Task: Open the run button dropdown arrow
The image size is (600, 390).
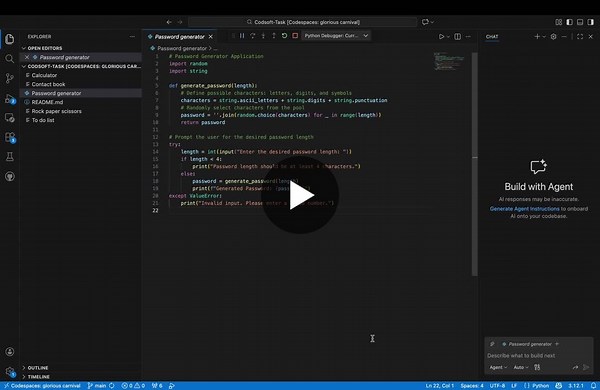Action: tap(448, 36)
